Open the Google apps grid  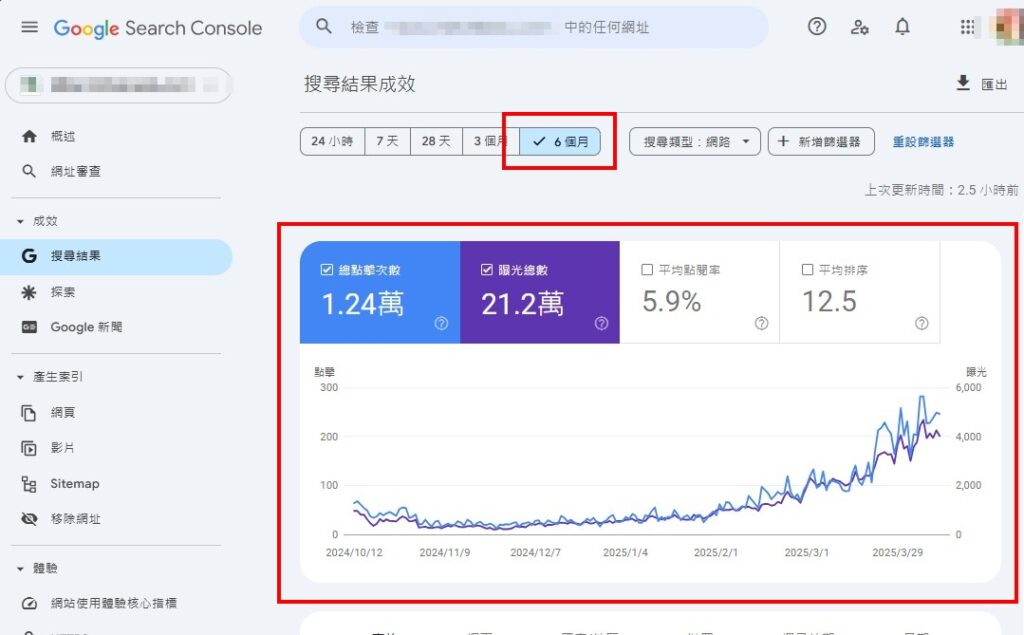click(967, 27)
